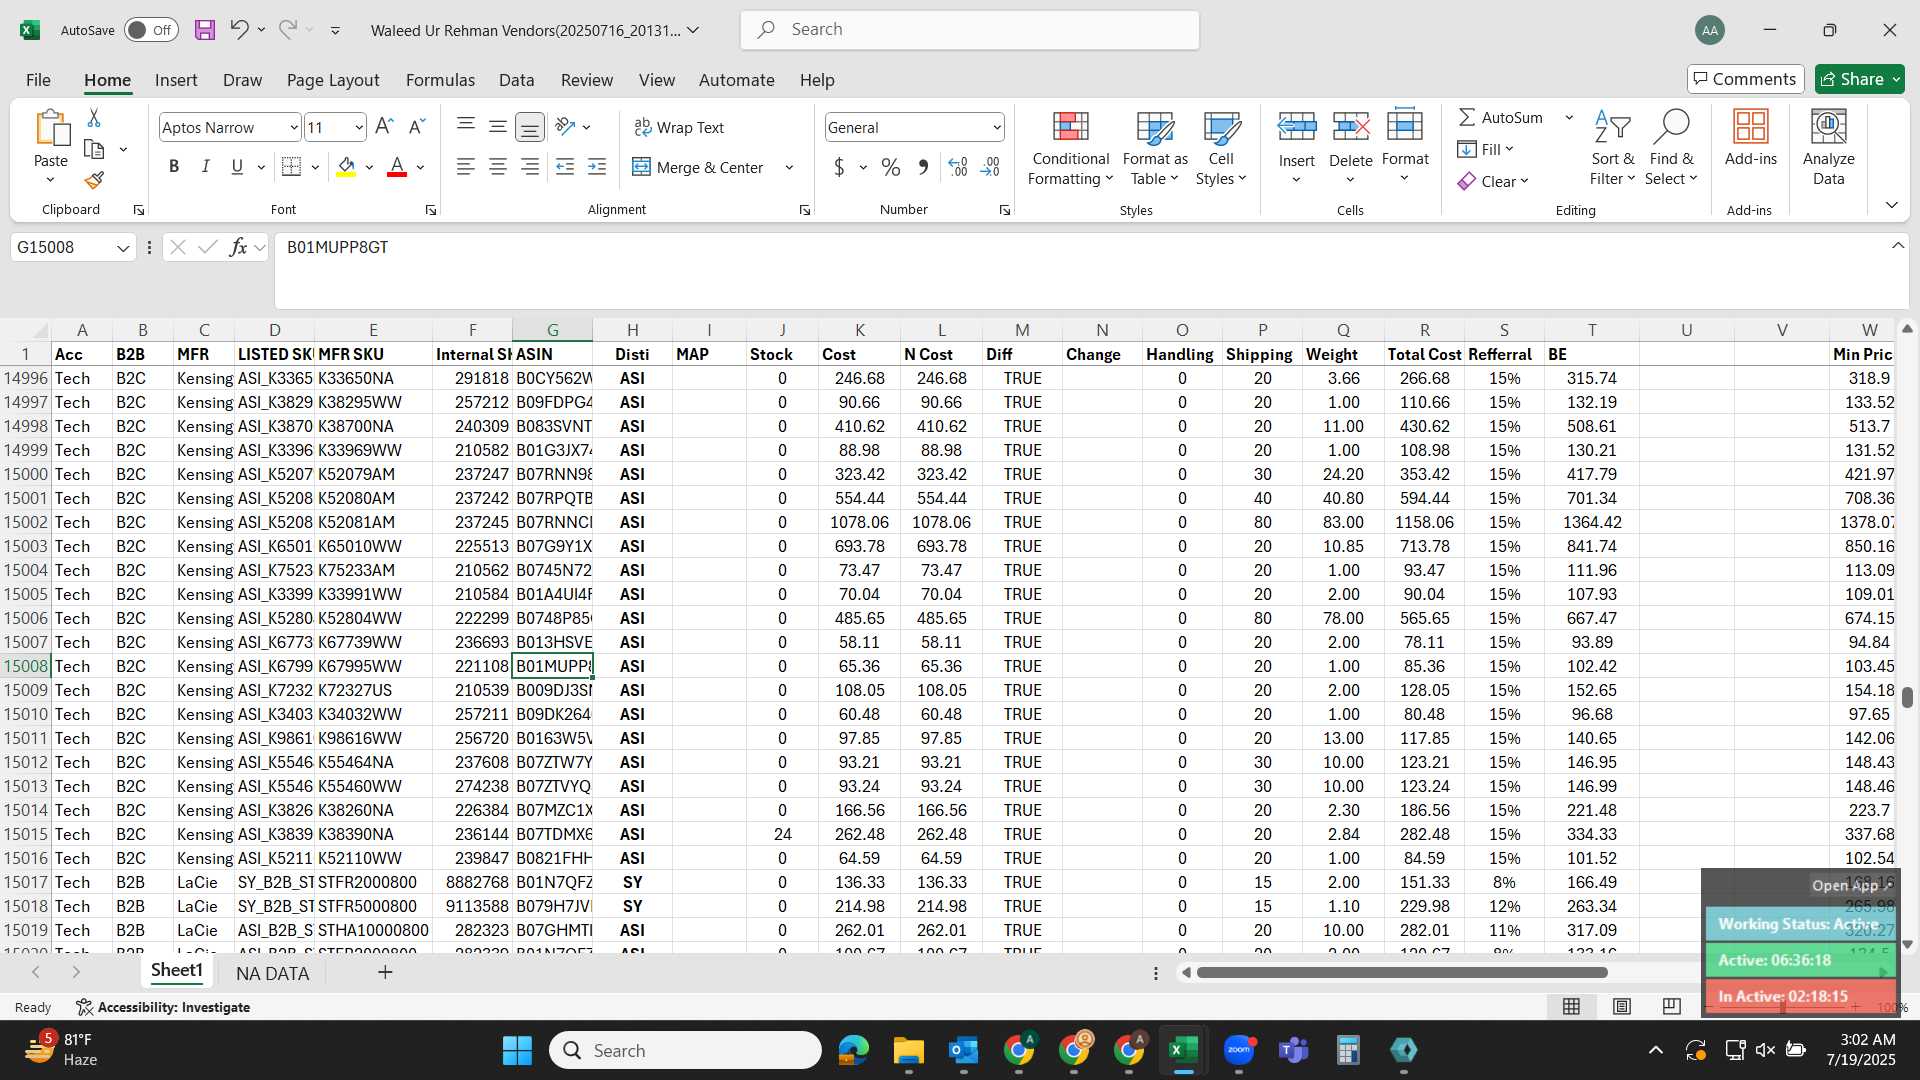
Task: Toggle the AutoSave switch
Action: (151, 30)
